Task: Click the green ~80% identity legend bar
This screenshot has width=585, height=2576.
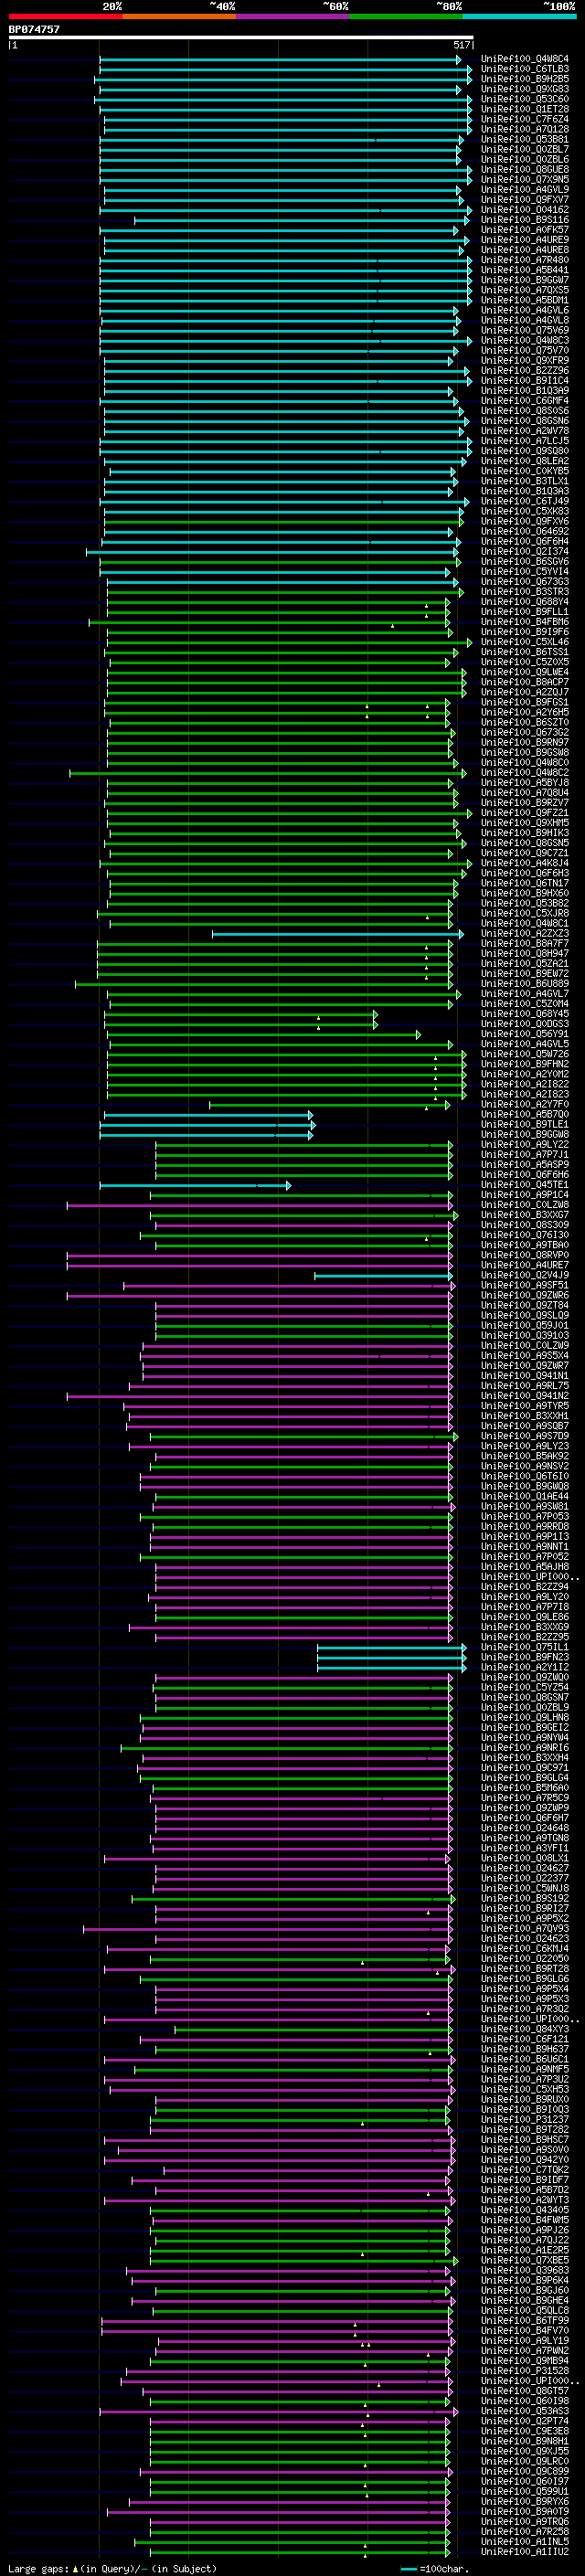Action: coord(405,16)
